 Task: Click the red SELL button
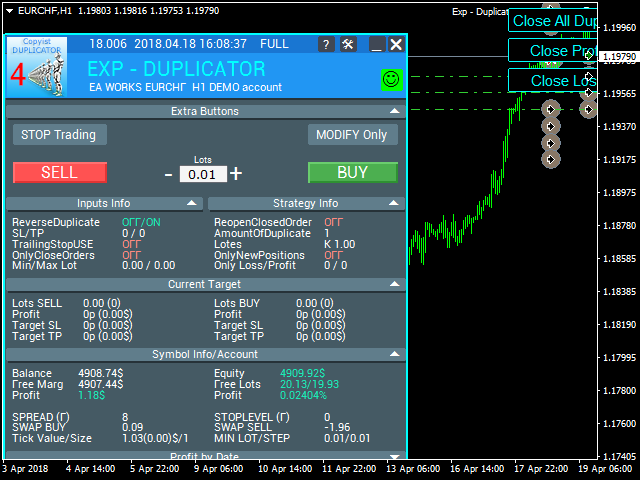(x=60, y=172)
